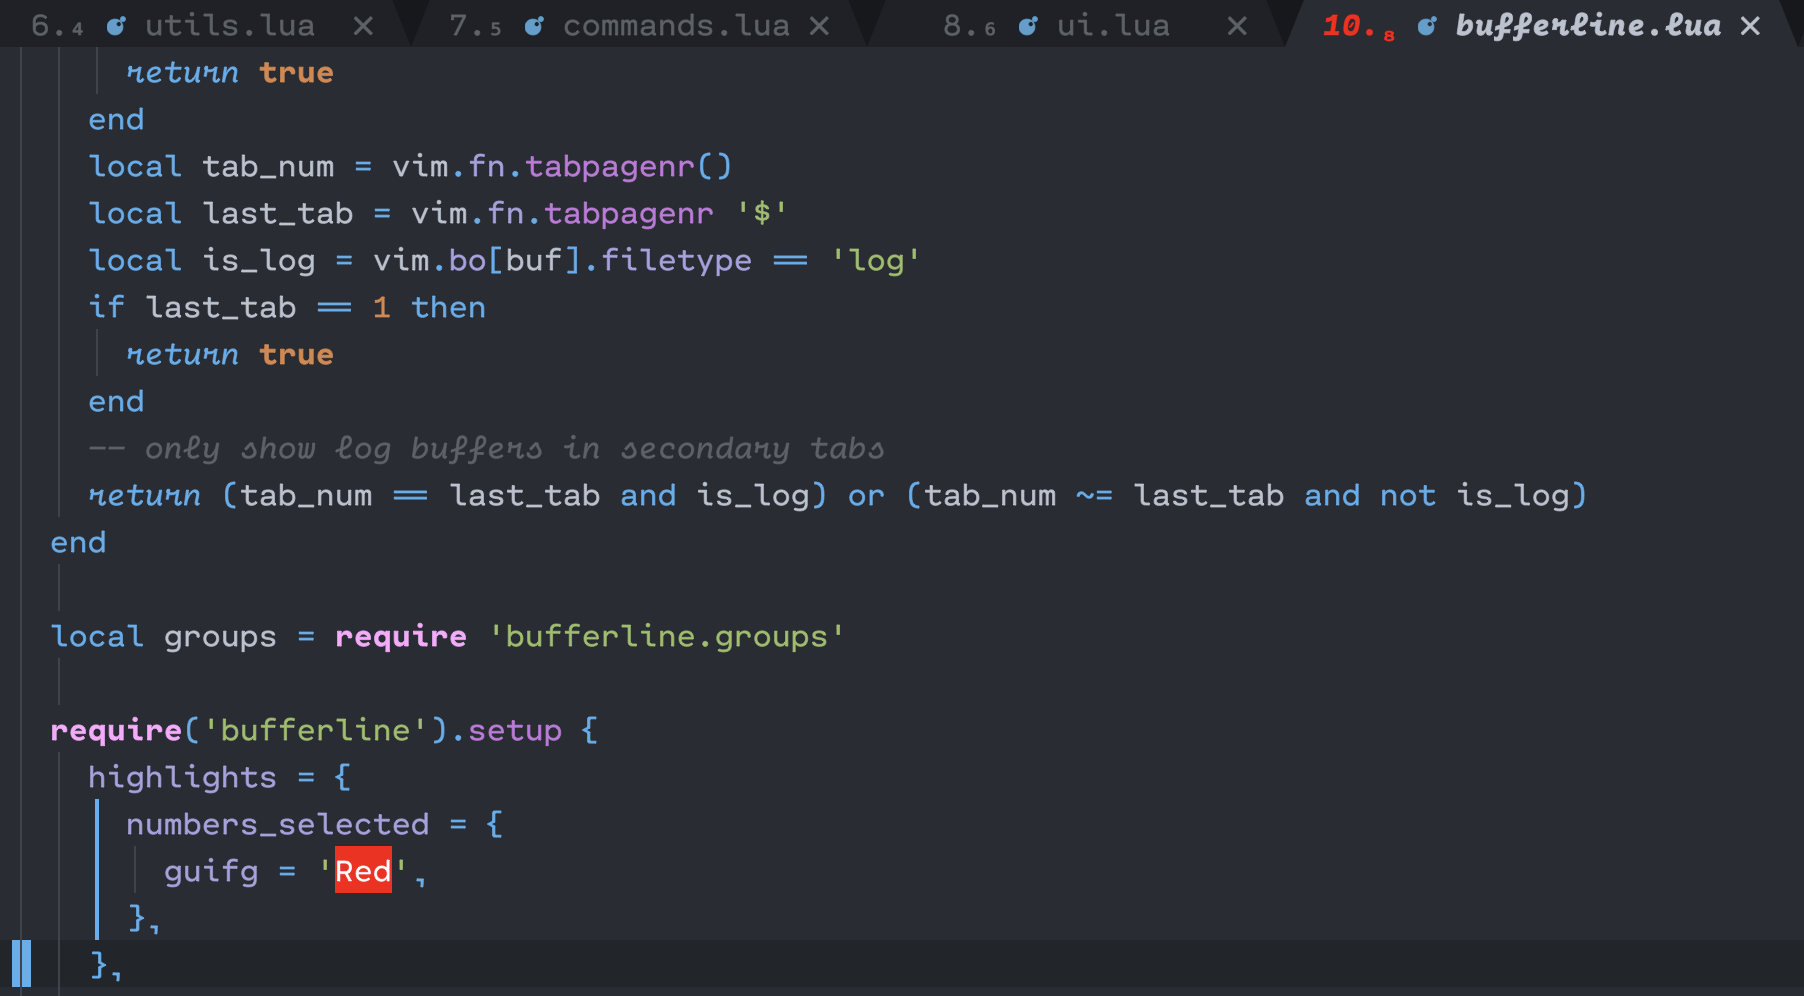Click buffer number 6 on the utils.lua tab

(x=42, y=25)
